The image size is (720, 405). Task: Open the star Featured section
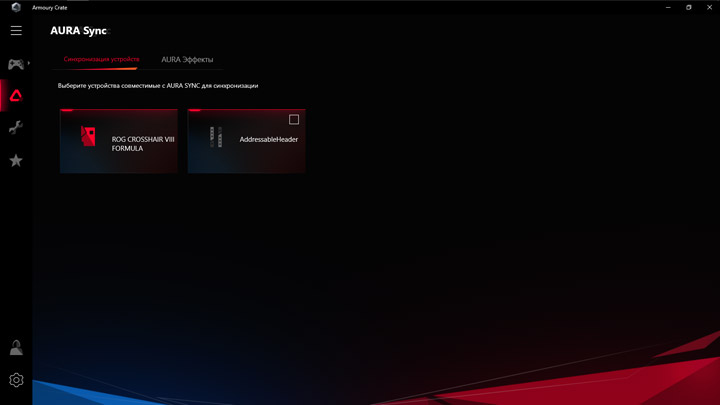click(x=16, y=160)
